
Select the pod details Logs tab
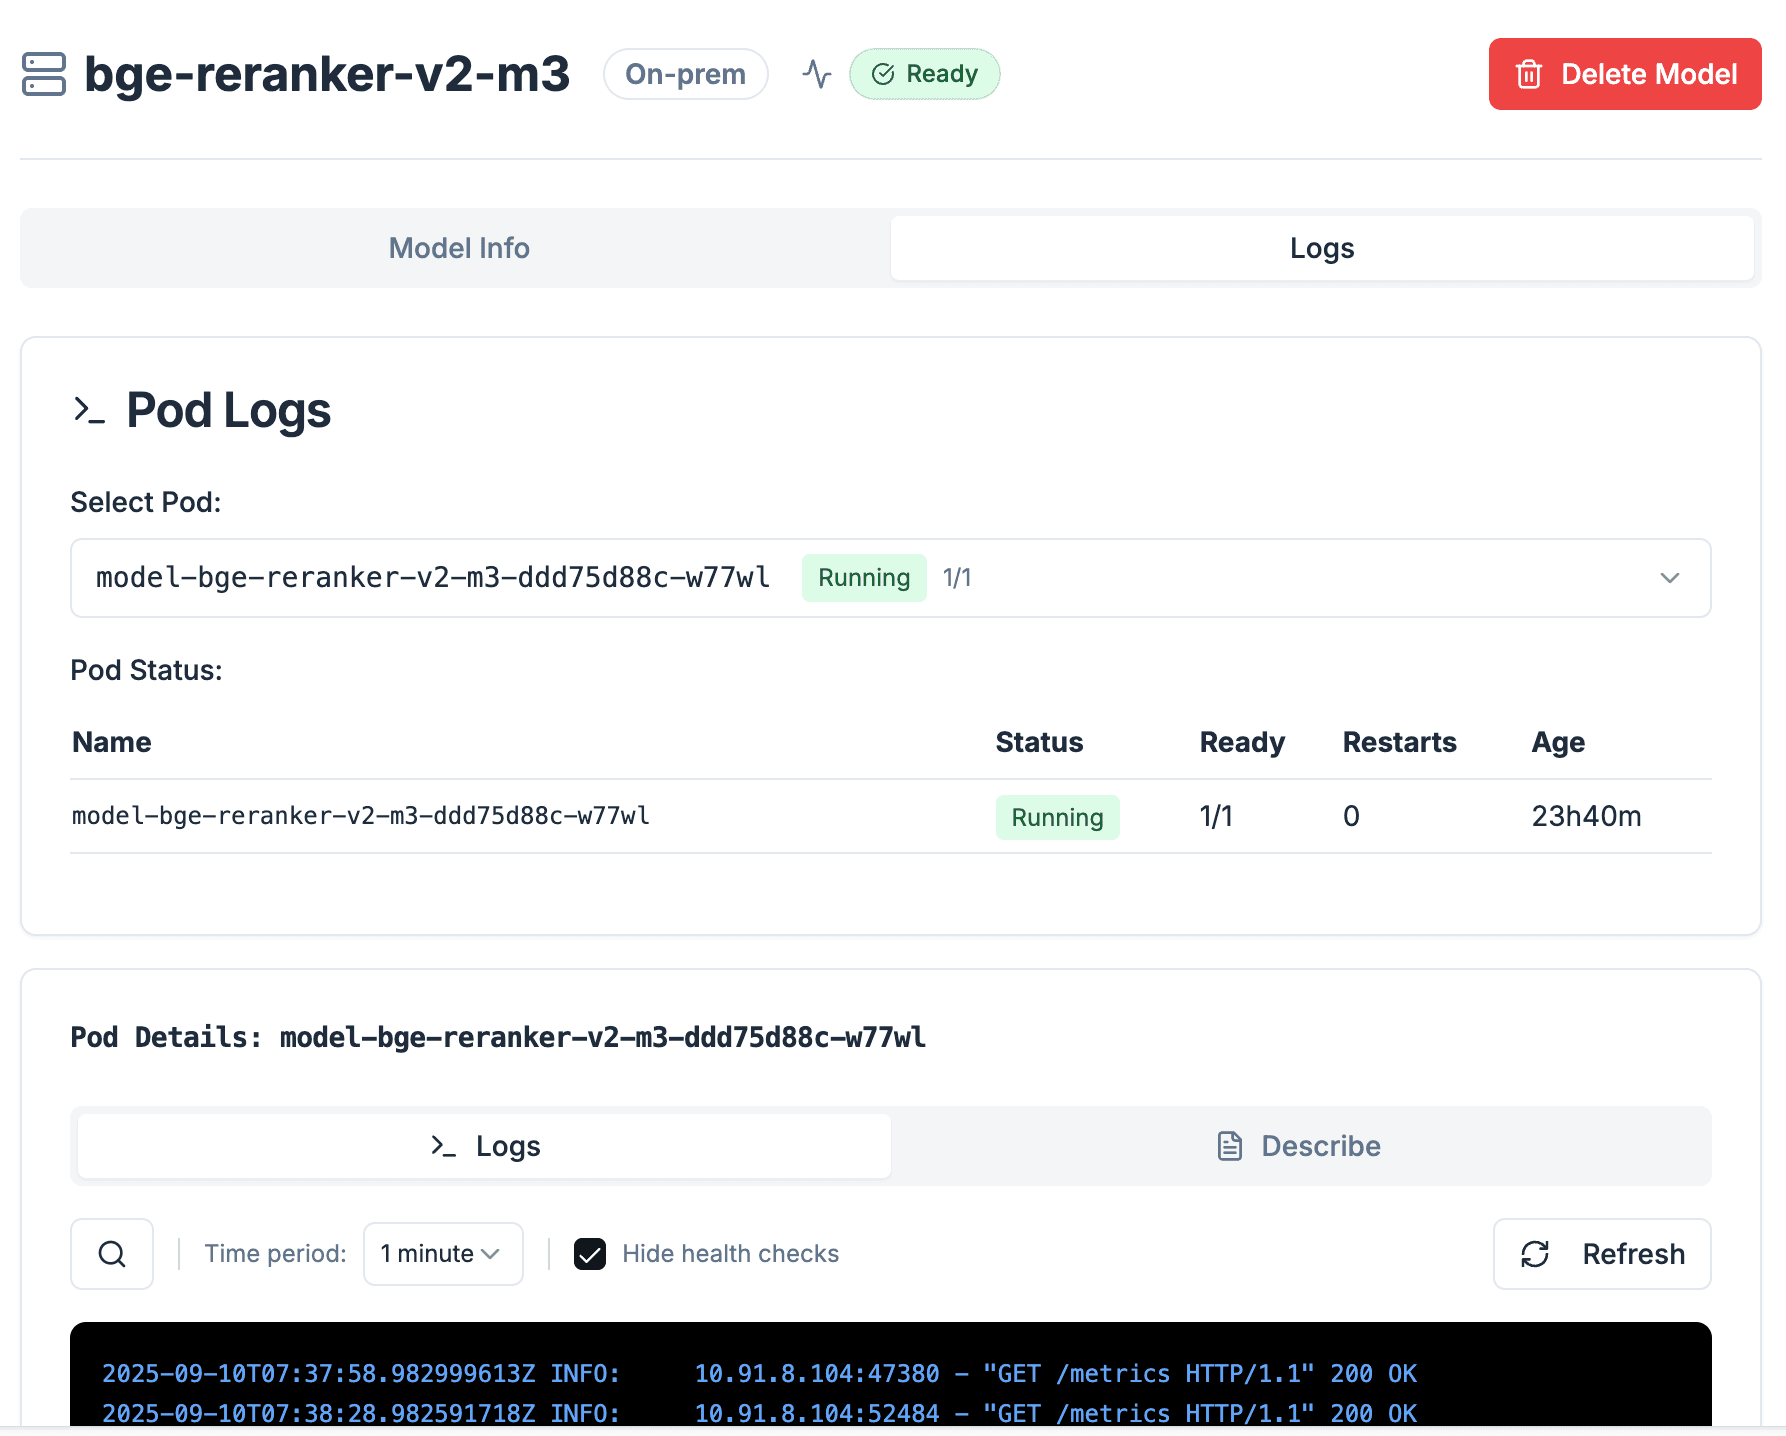(x=485, y=1146)
